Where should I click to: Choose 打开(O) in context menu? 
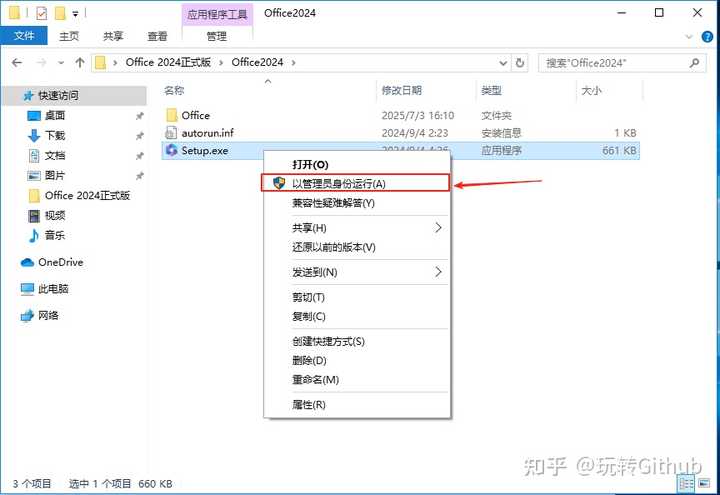tap(356, 164)
